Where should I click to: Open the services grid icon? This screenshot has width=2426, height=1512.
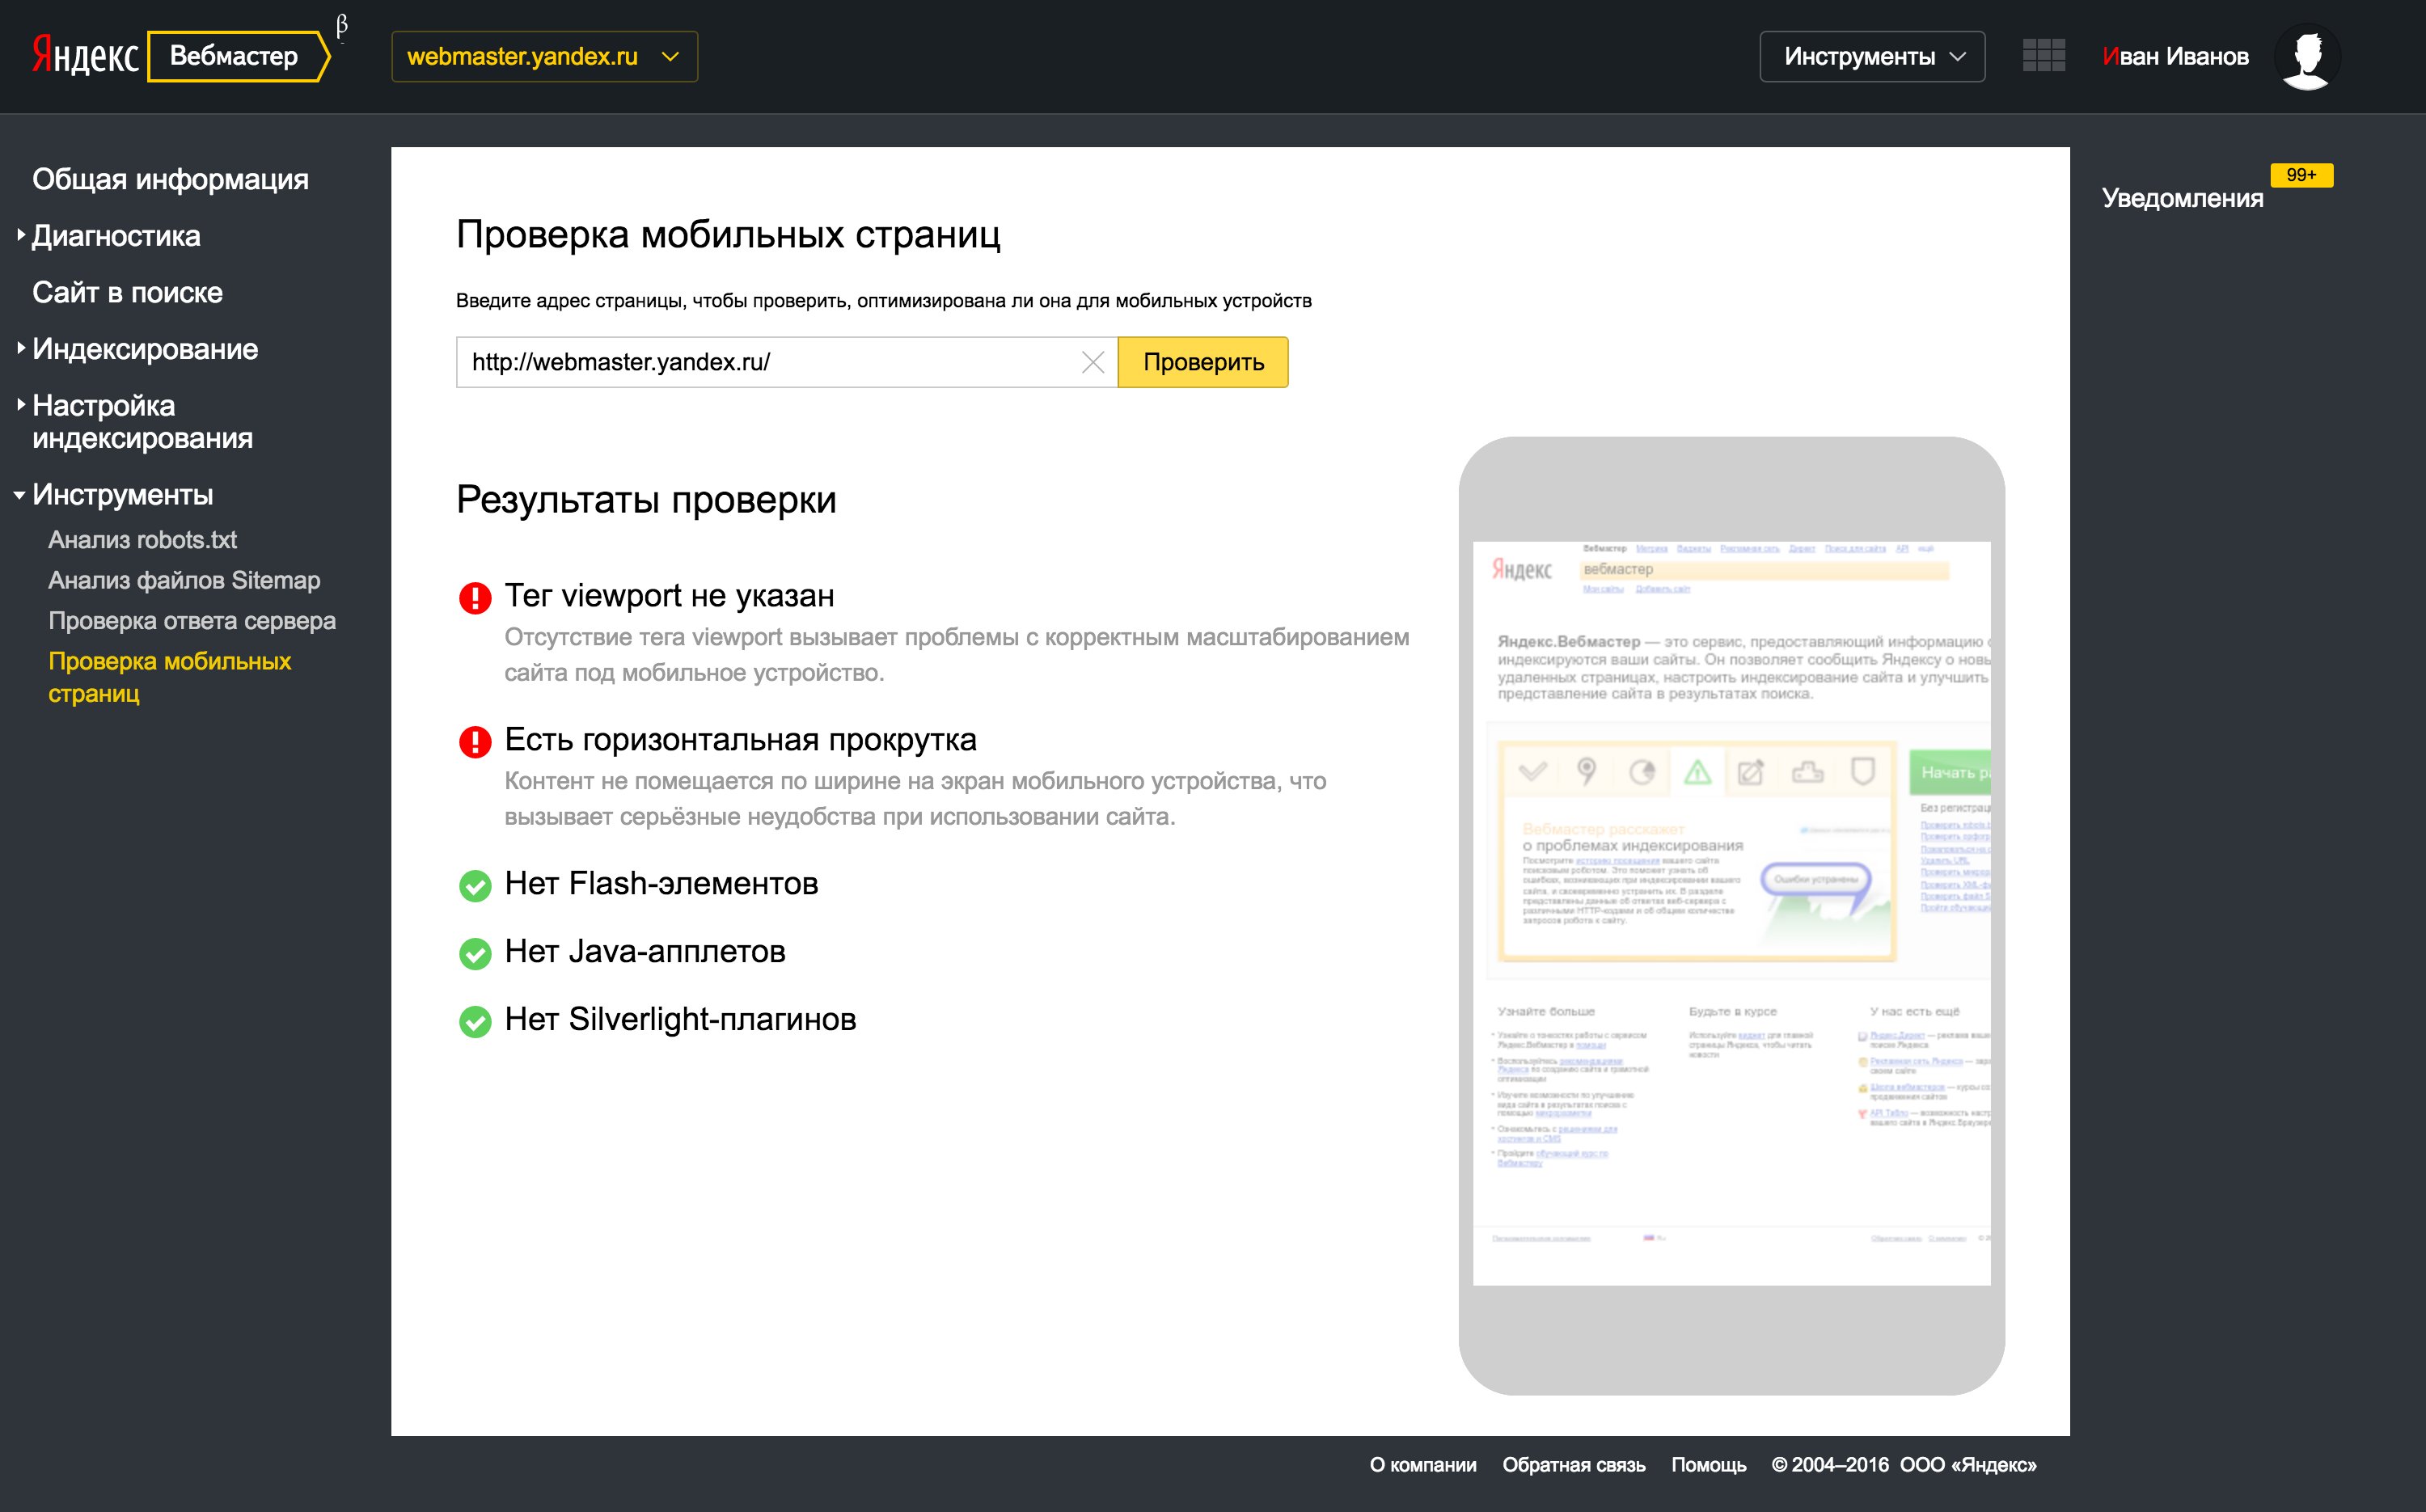pos(2043,55)
